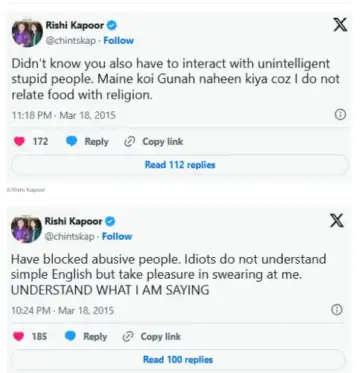Open profile picture on first tweet

(x=27, y=33)
